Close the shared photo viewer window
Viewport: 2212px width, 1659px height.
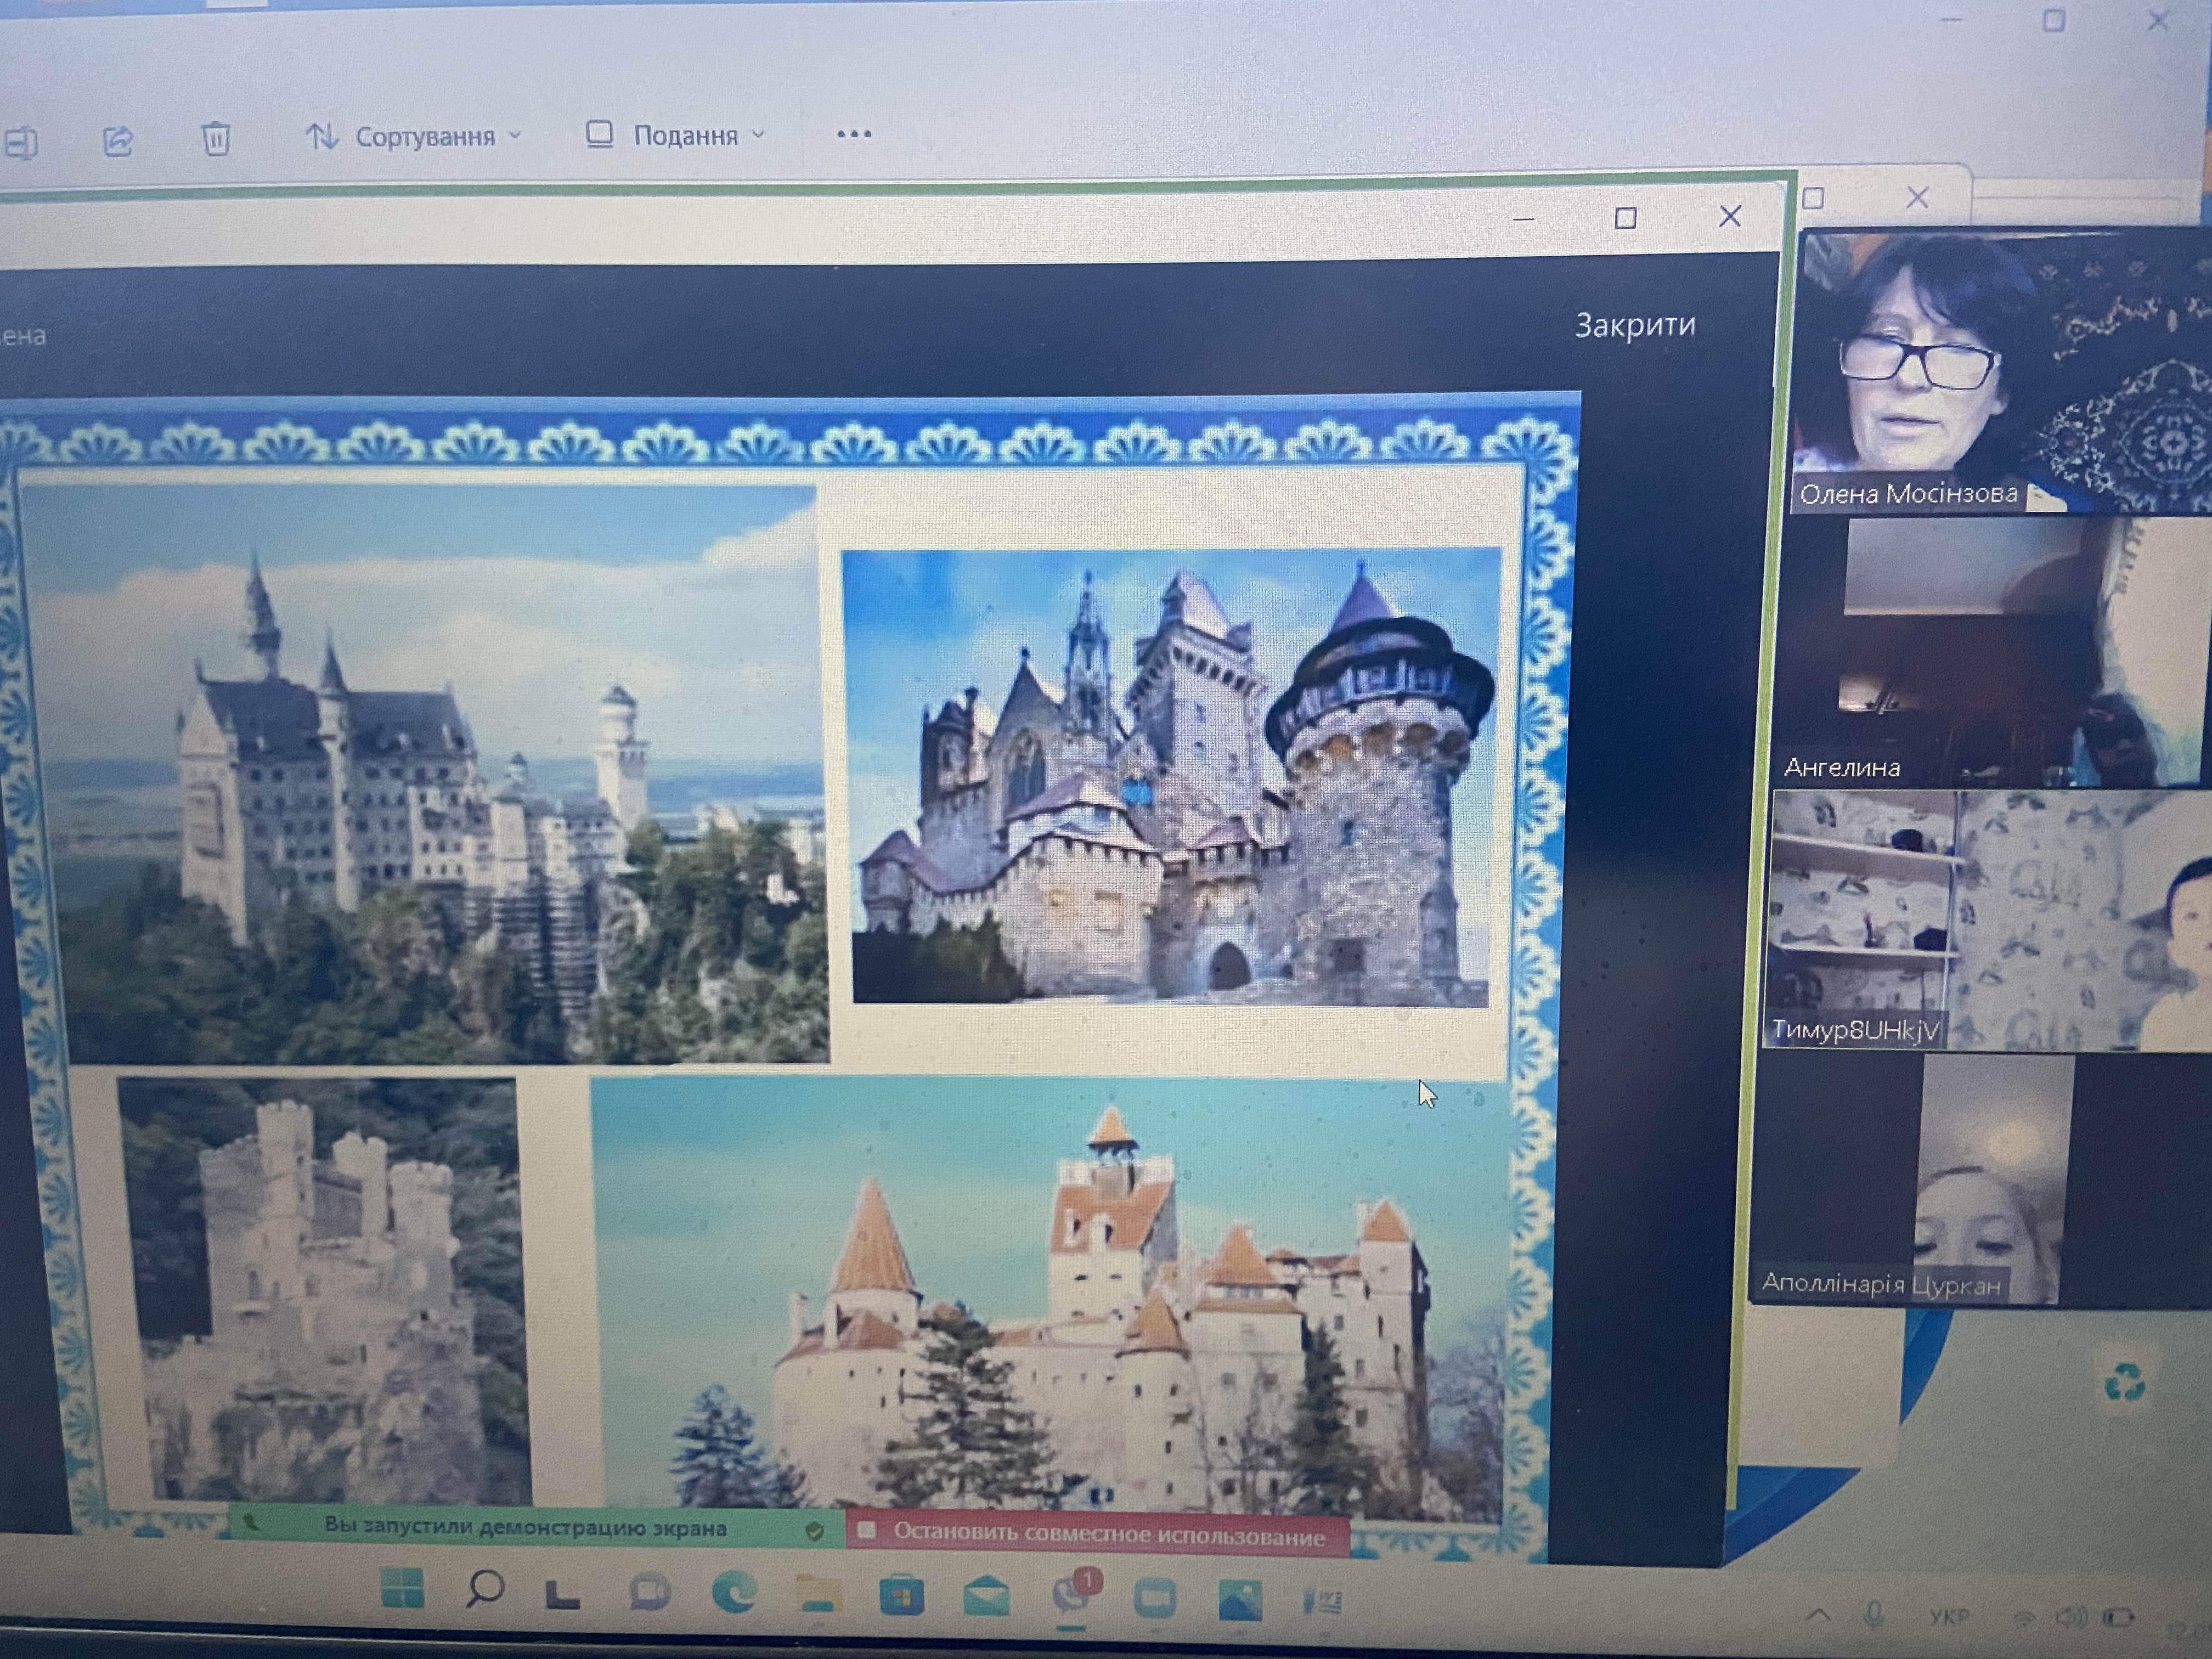coord(1730,216)
